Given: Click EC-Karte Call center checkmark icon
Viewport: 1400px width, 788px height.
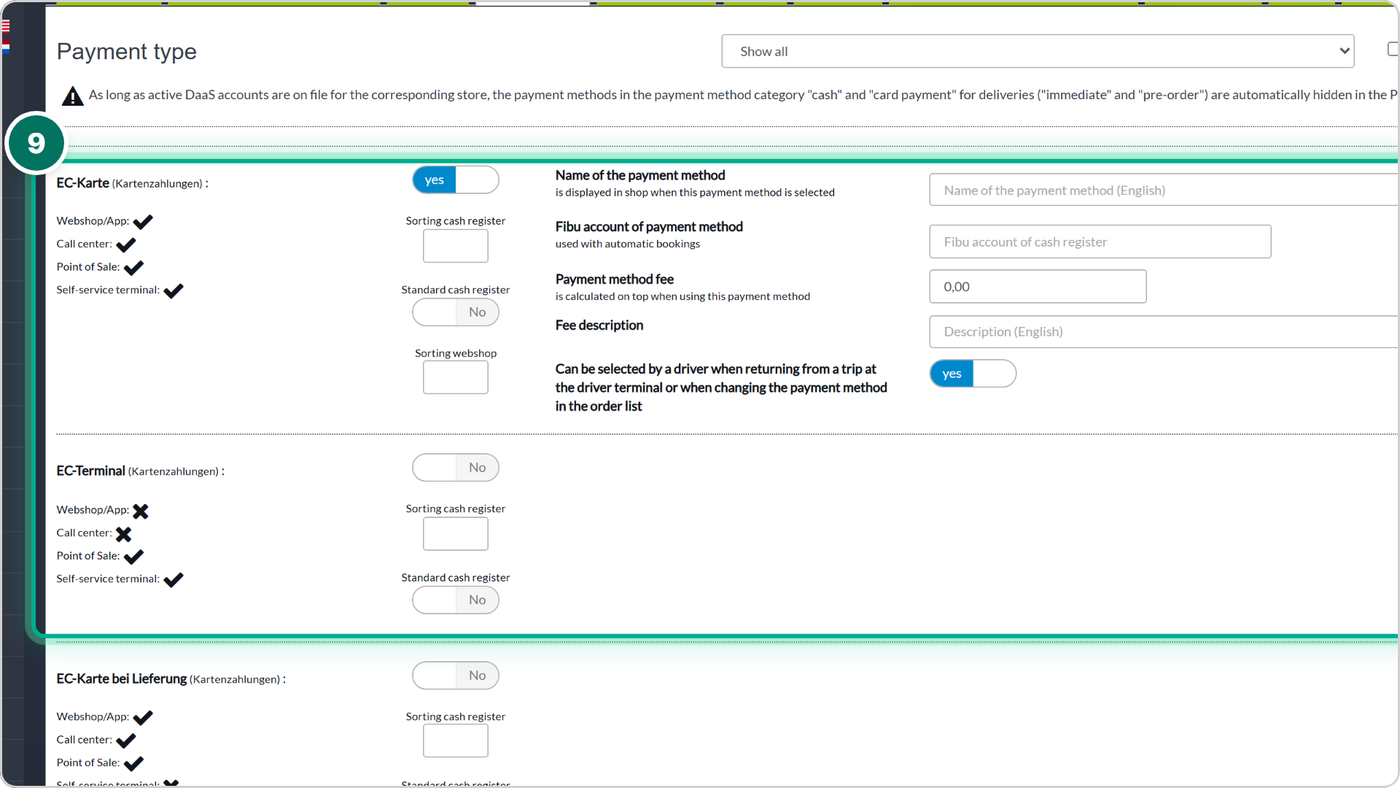Looking at the screenshot, I should tap(126, 244).
